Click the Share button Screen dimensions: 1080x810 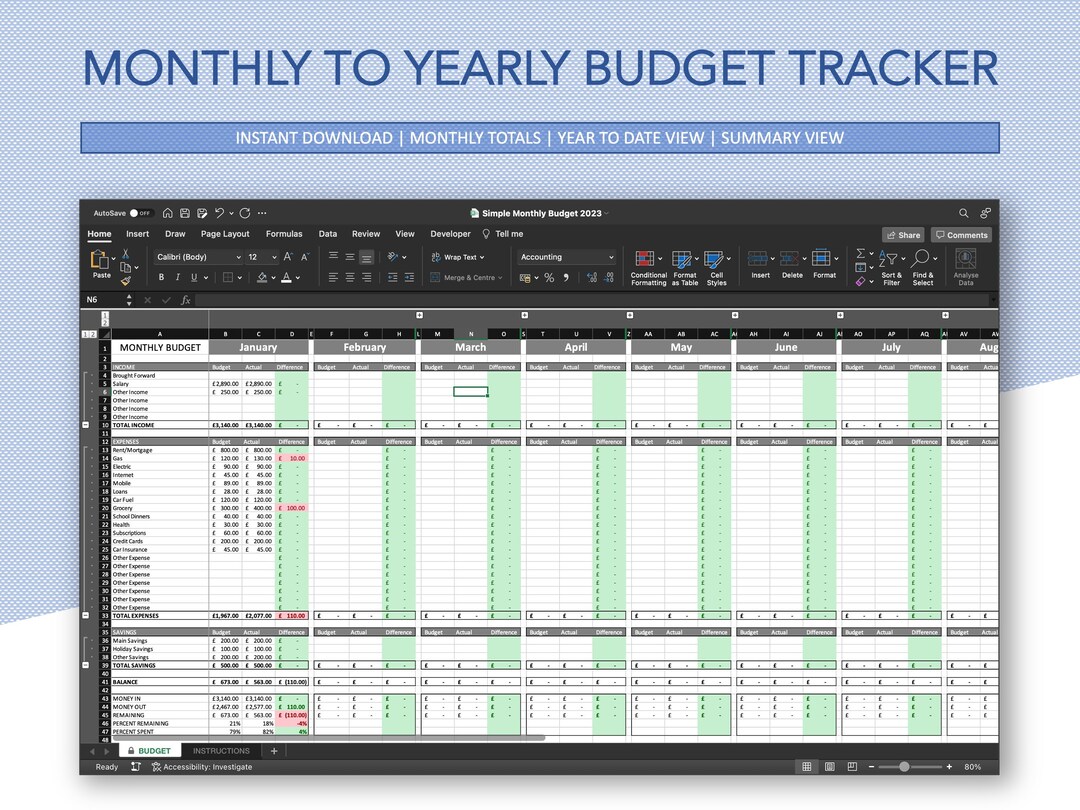point(903,234)
